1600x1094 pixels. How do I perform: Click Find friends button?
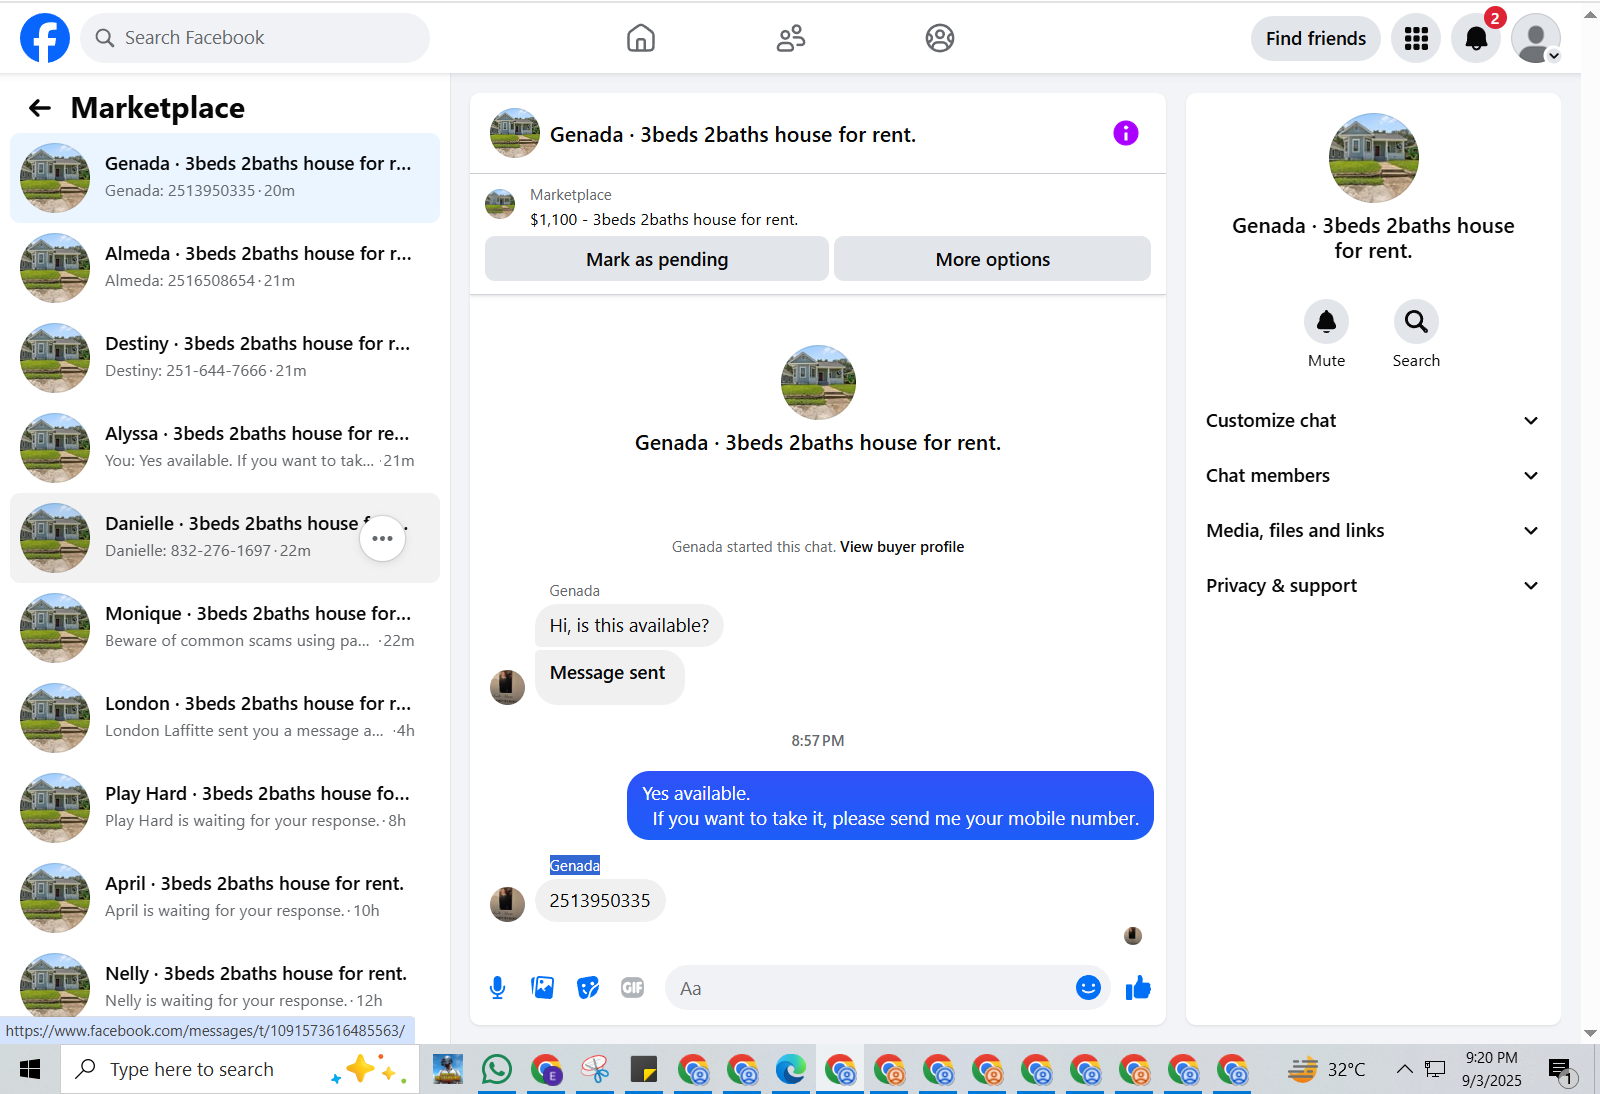coord(1315,38)
